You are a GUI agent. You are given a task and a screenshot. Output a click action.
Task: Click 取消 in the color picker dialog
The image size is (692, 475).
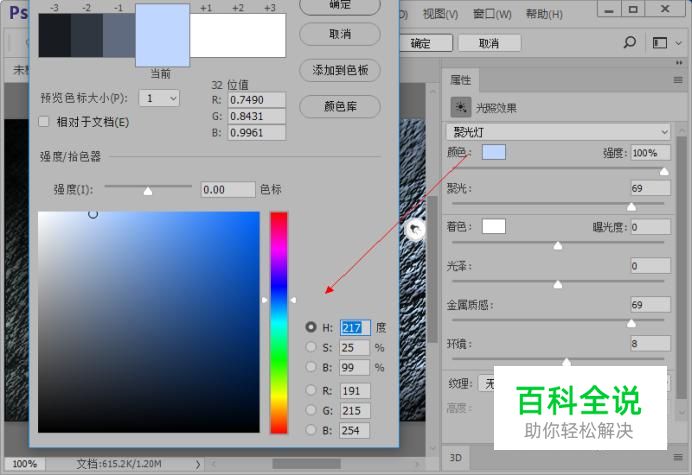[340, 34]
